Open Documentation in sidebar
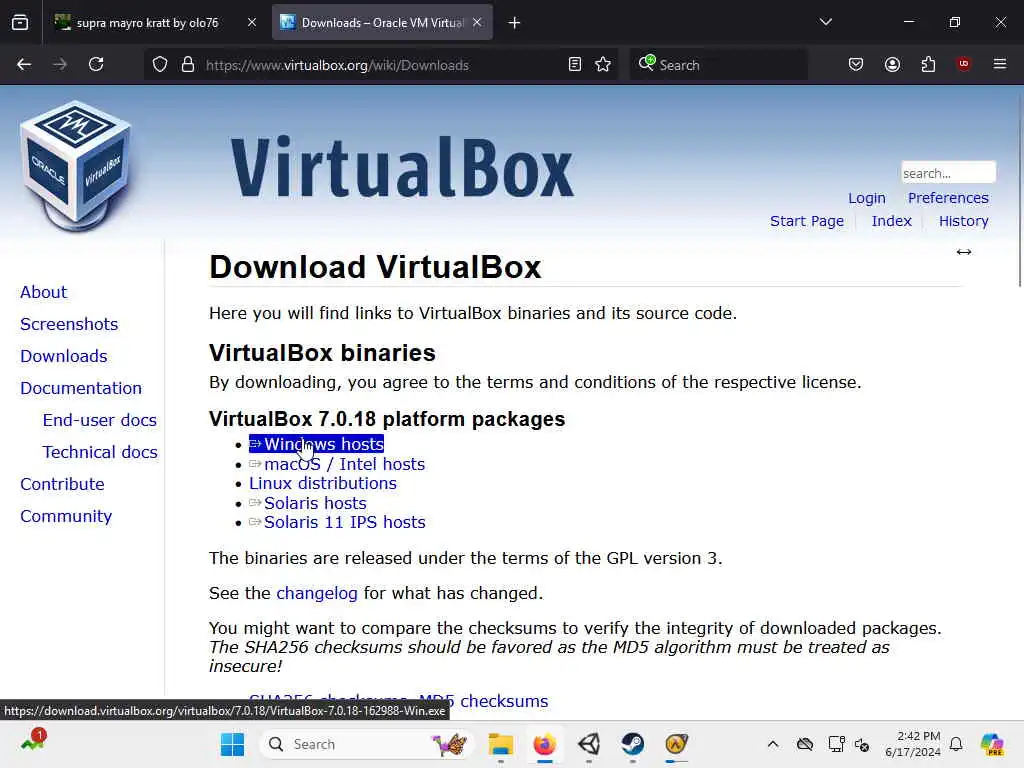The height and width of the screenshot is (768, 1024). click(x=80, y=388)
